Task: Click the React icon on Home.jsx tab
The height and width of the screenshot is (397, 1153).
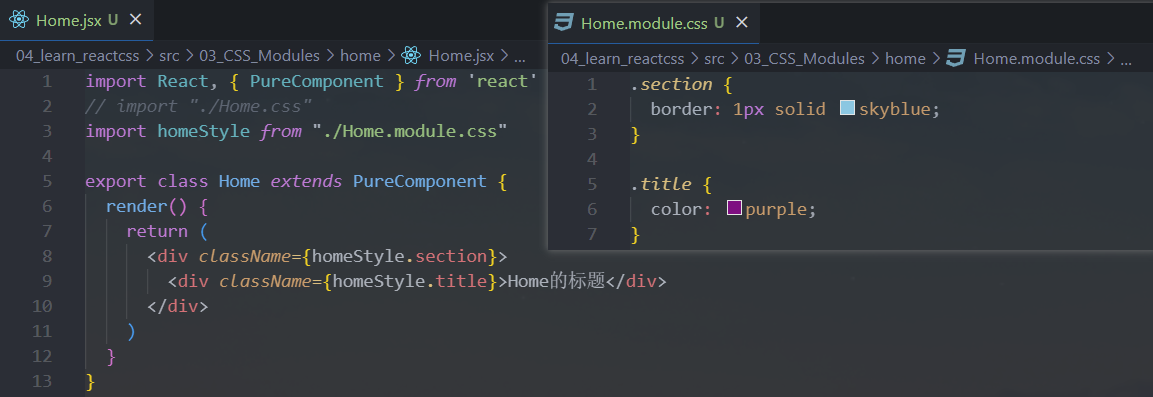Action: pyautogui.click(x=19, y=20)
